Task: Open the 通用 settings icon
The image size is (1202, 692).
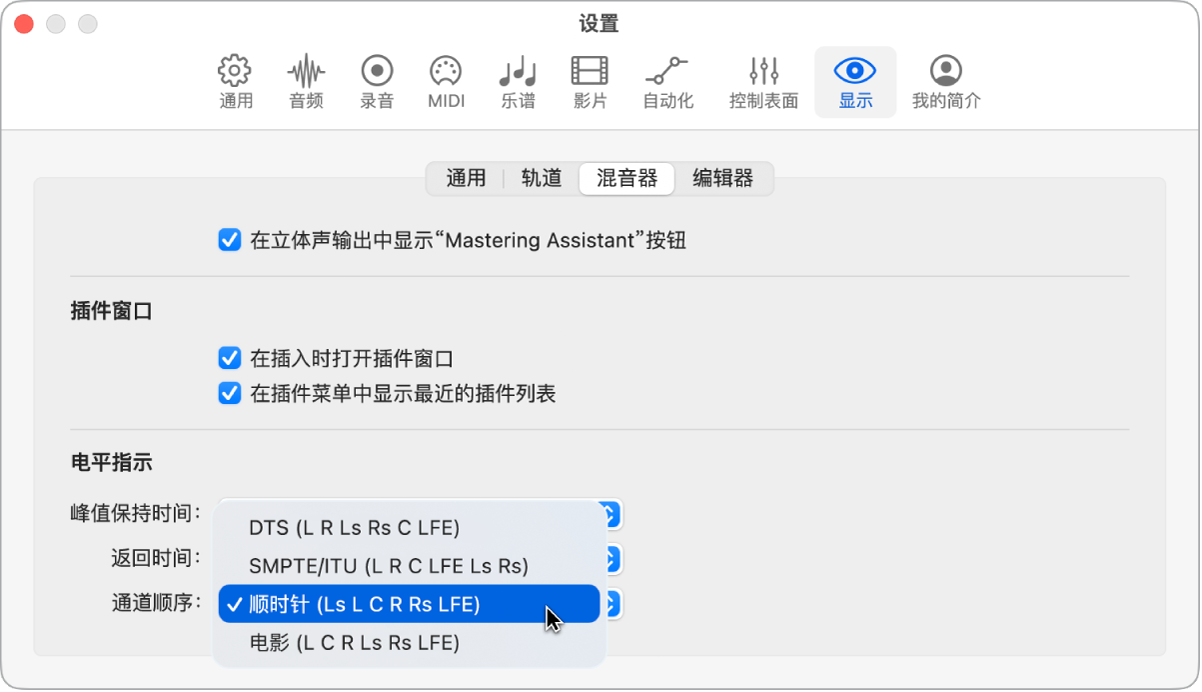Action: click(234, 80)
